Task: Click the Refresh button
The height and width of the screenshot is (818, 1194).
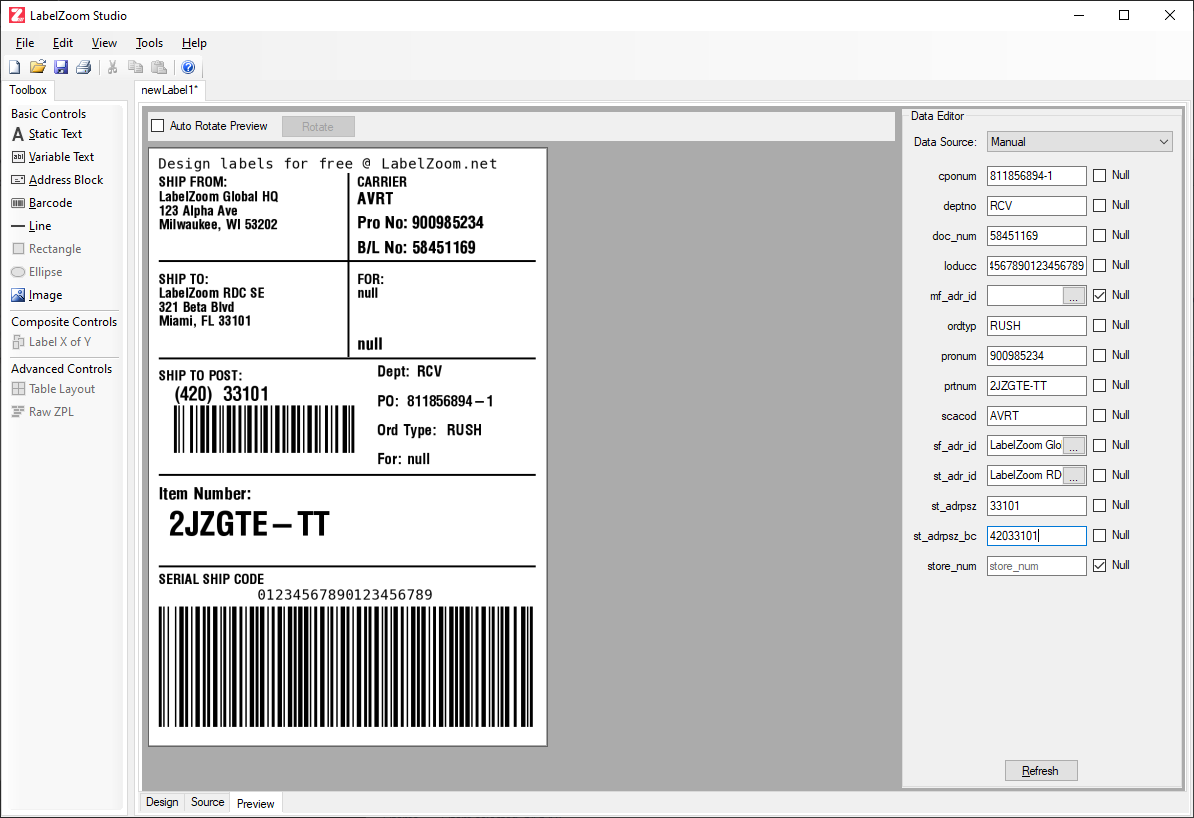Action: 1040,771
